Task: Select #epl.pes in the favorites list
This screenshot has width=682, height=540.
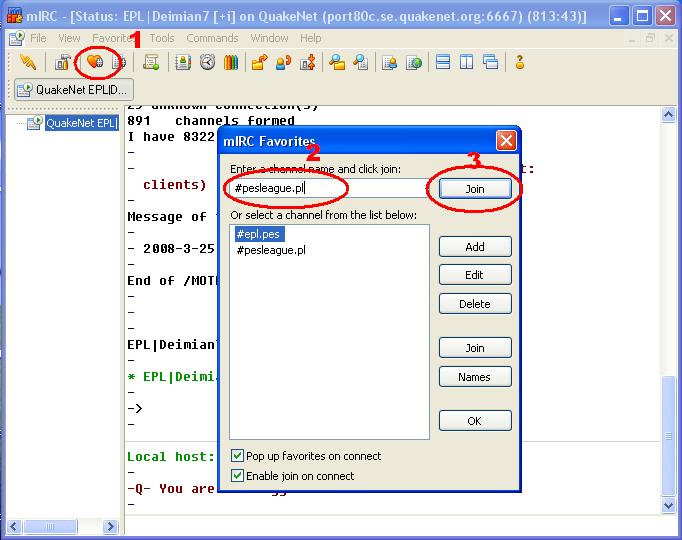Action: (260, 234)
